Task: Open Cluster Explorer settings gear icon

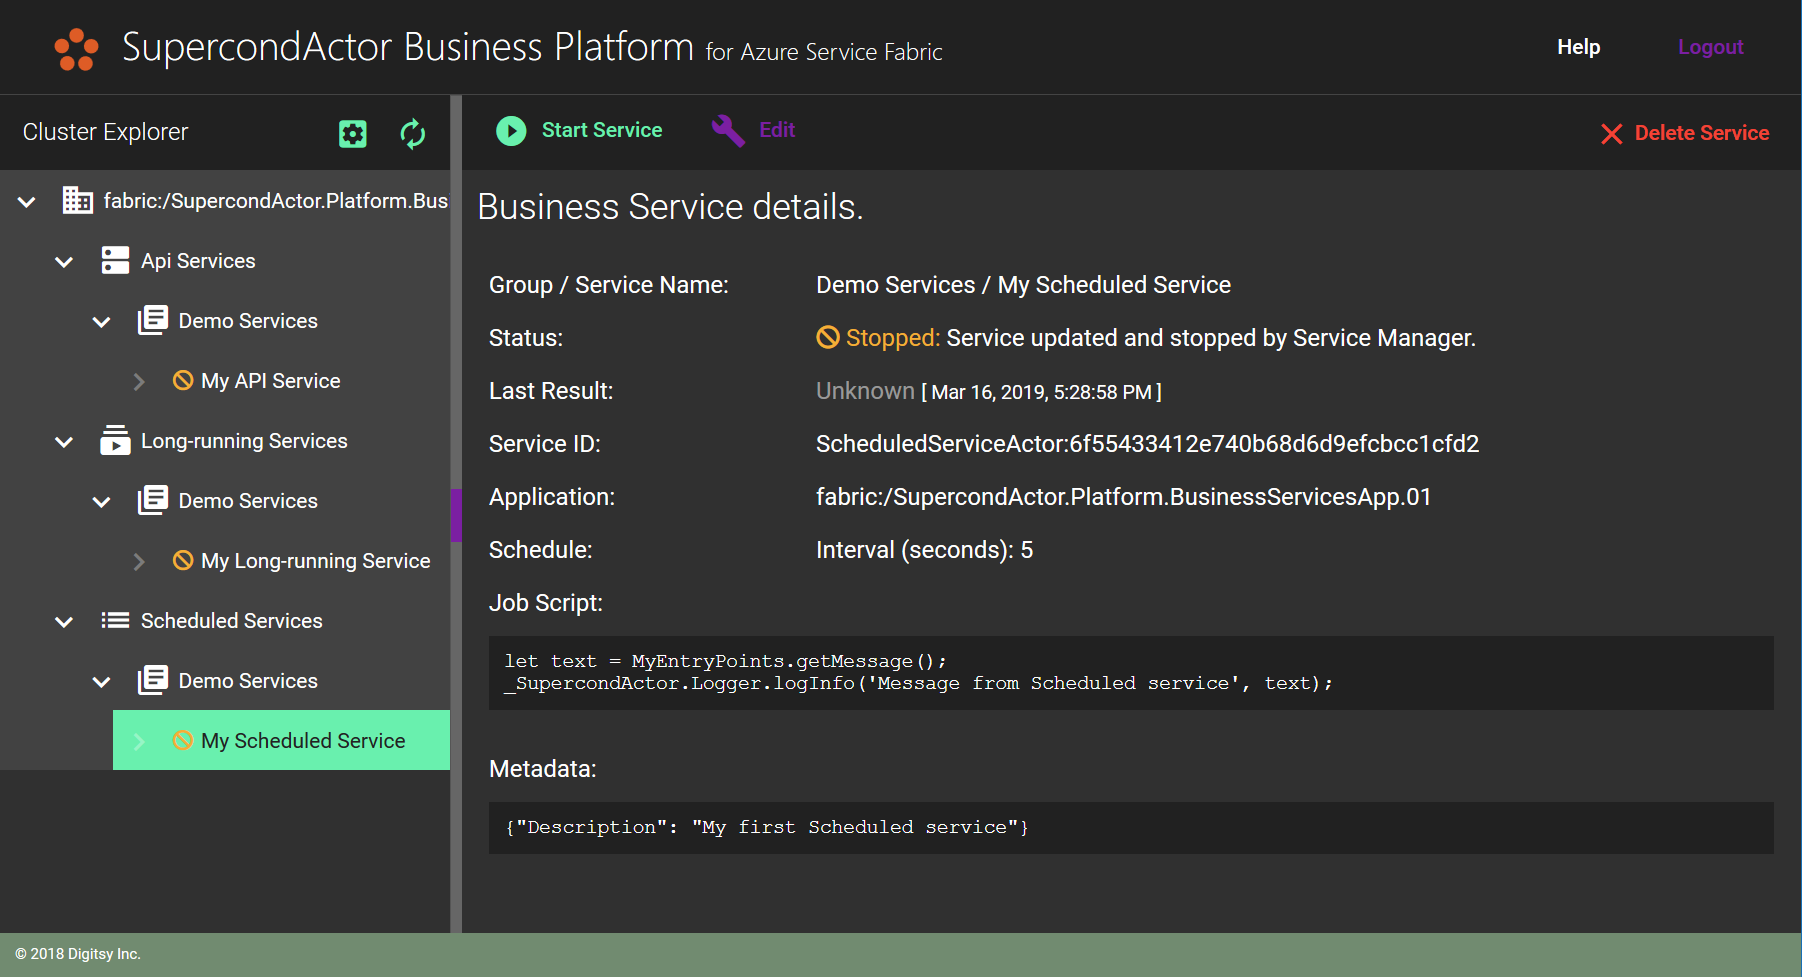Action: click(353, 134)
